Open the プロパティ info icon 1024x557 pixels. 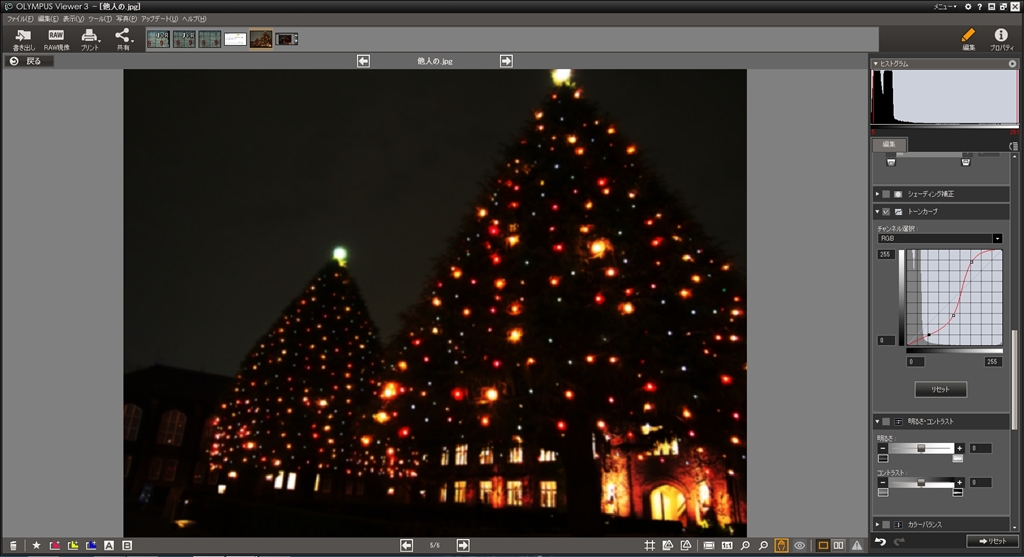1001,39
